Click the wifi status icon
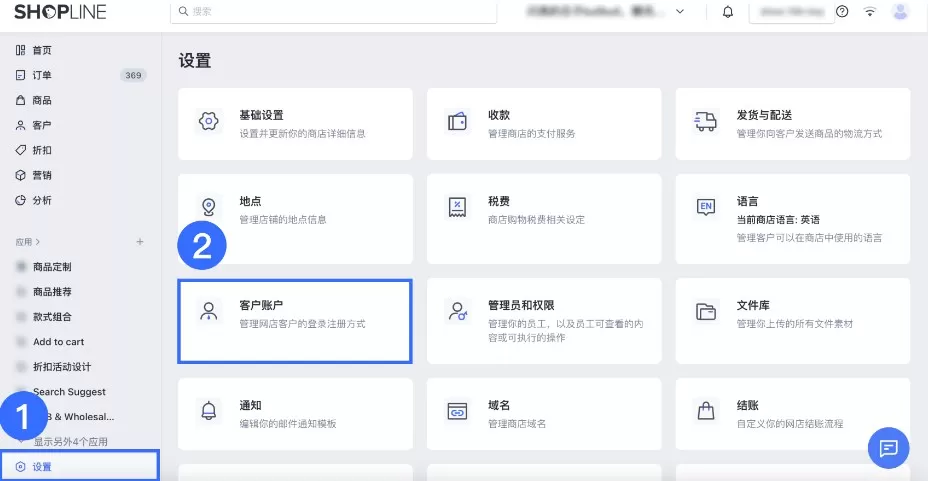Image resolution: width=928 pixels, height=481 pixels. pyautogui.click(x=869, y=11)
